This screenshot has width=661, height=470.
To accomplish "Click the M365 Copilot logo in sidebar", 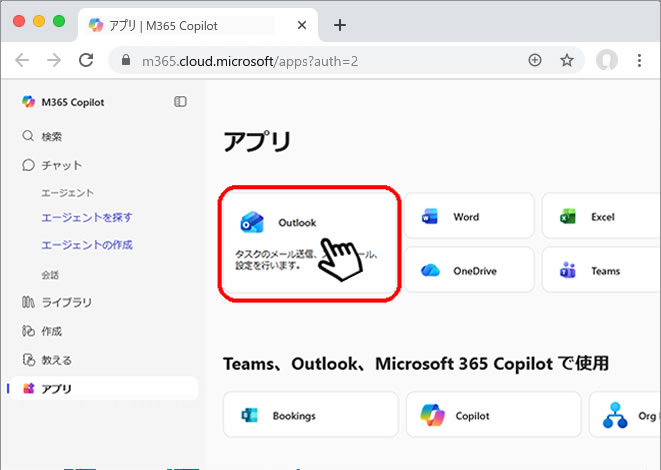I will 28,101.
